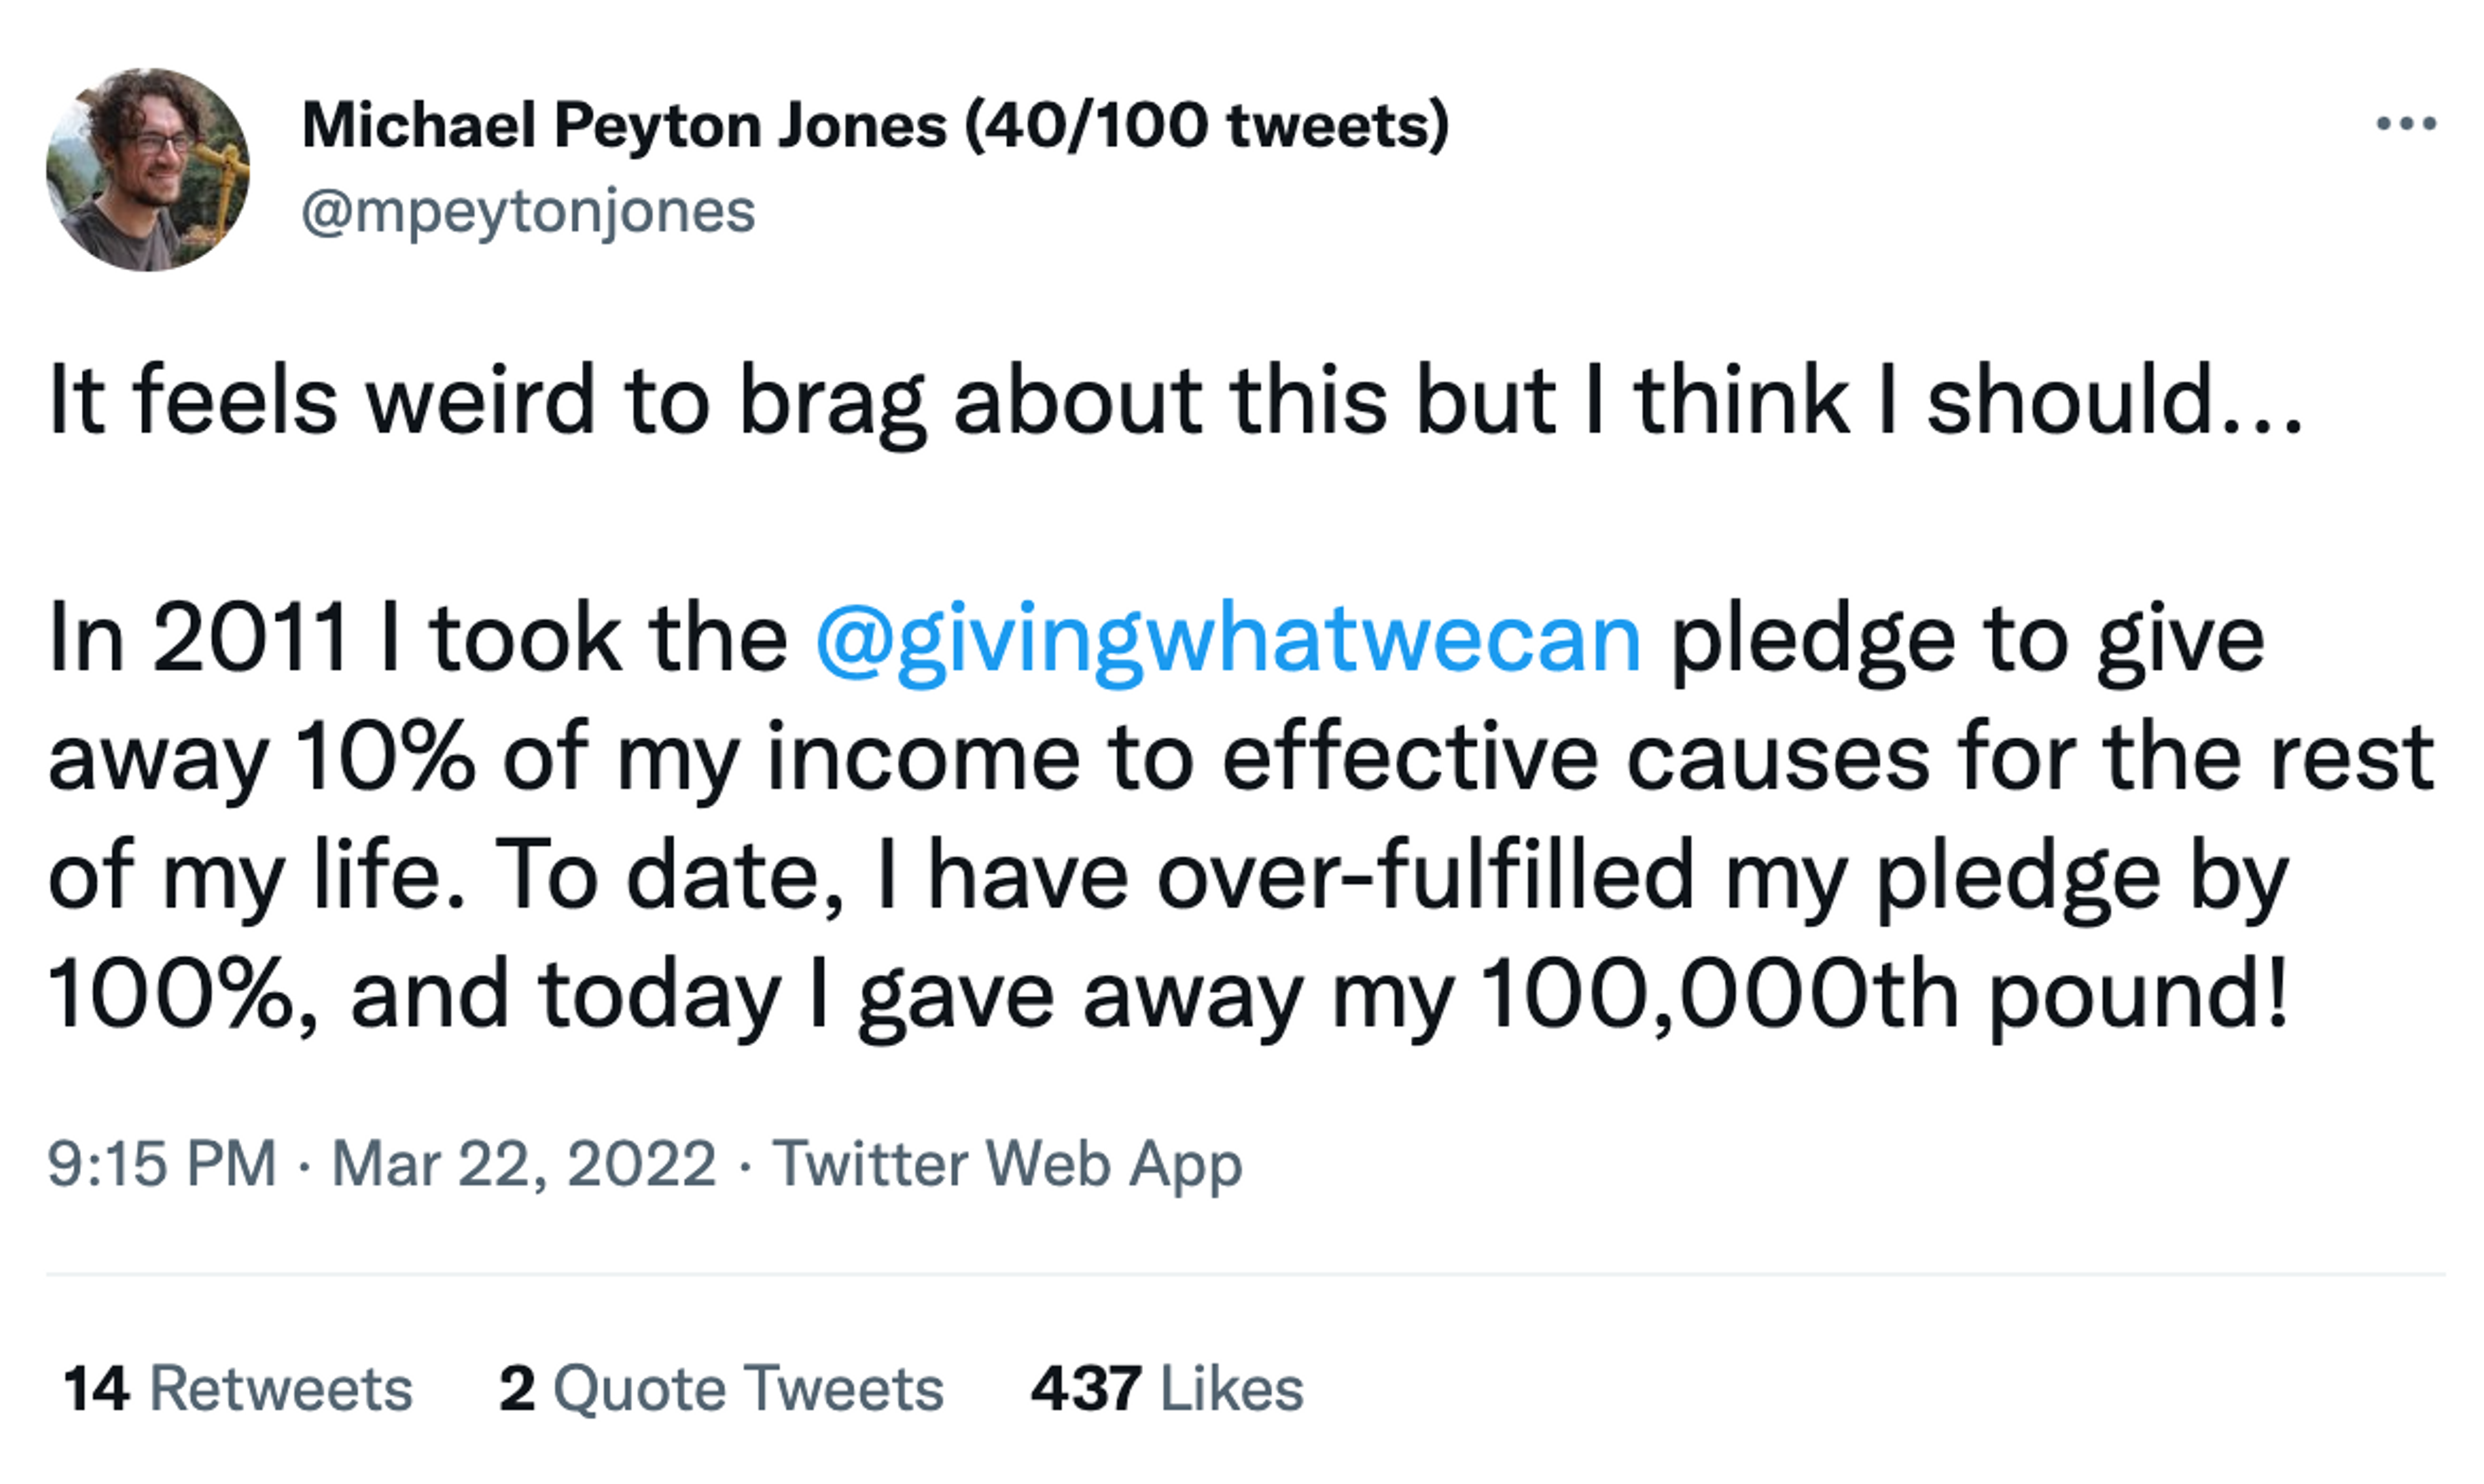View the 14 Retweets list

tap(237, 1389)
